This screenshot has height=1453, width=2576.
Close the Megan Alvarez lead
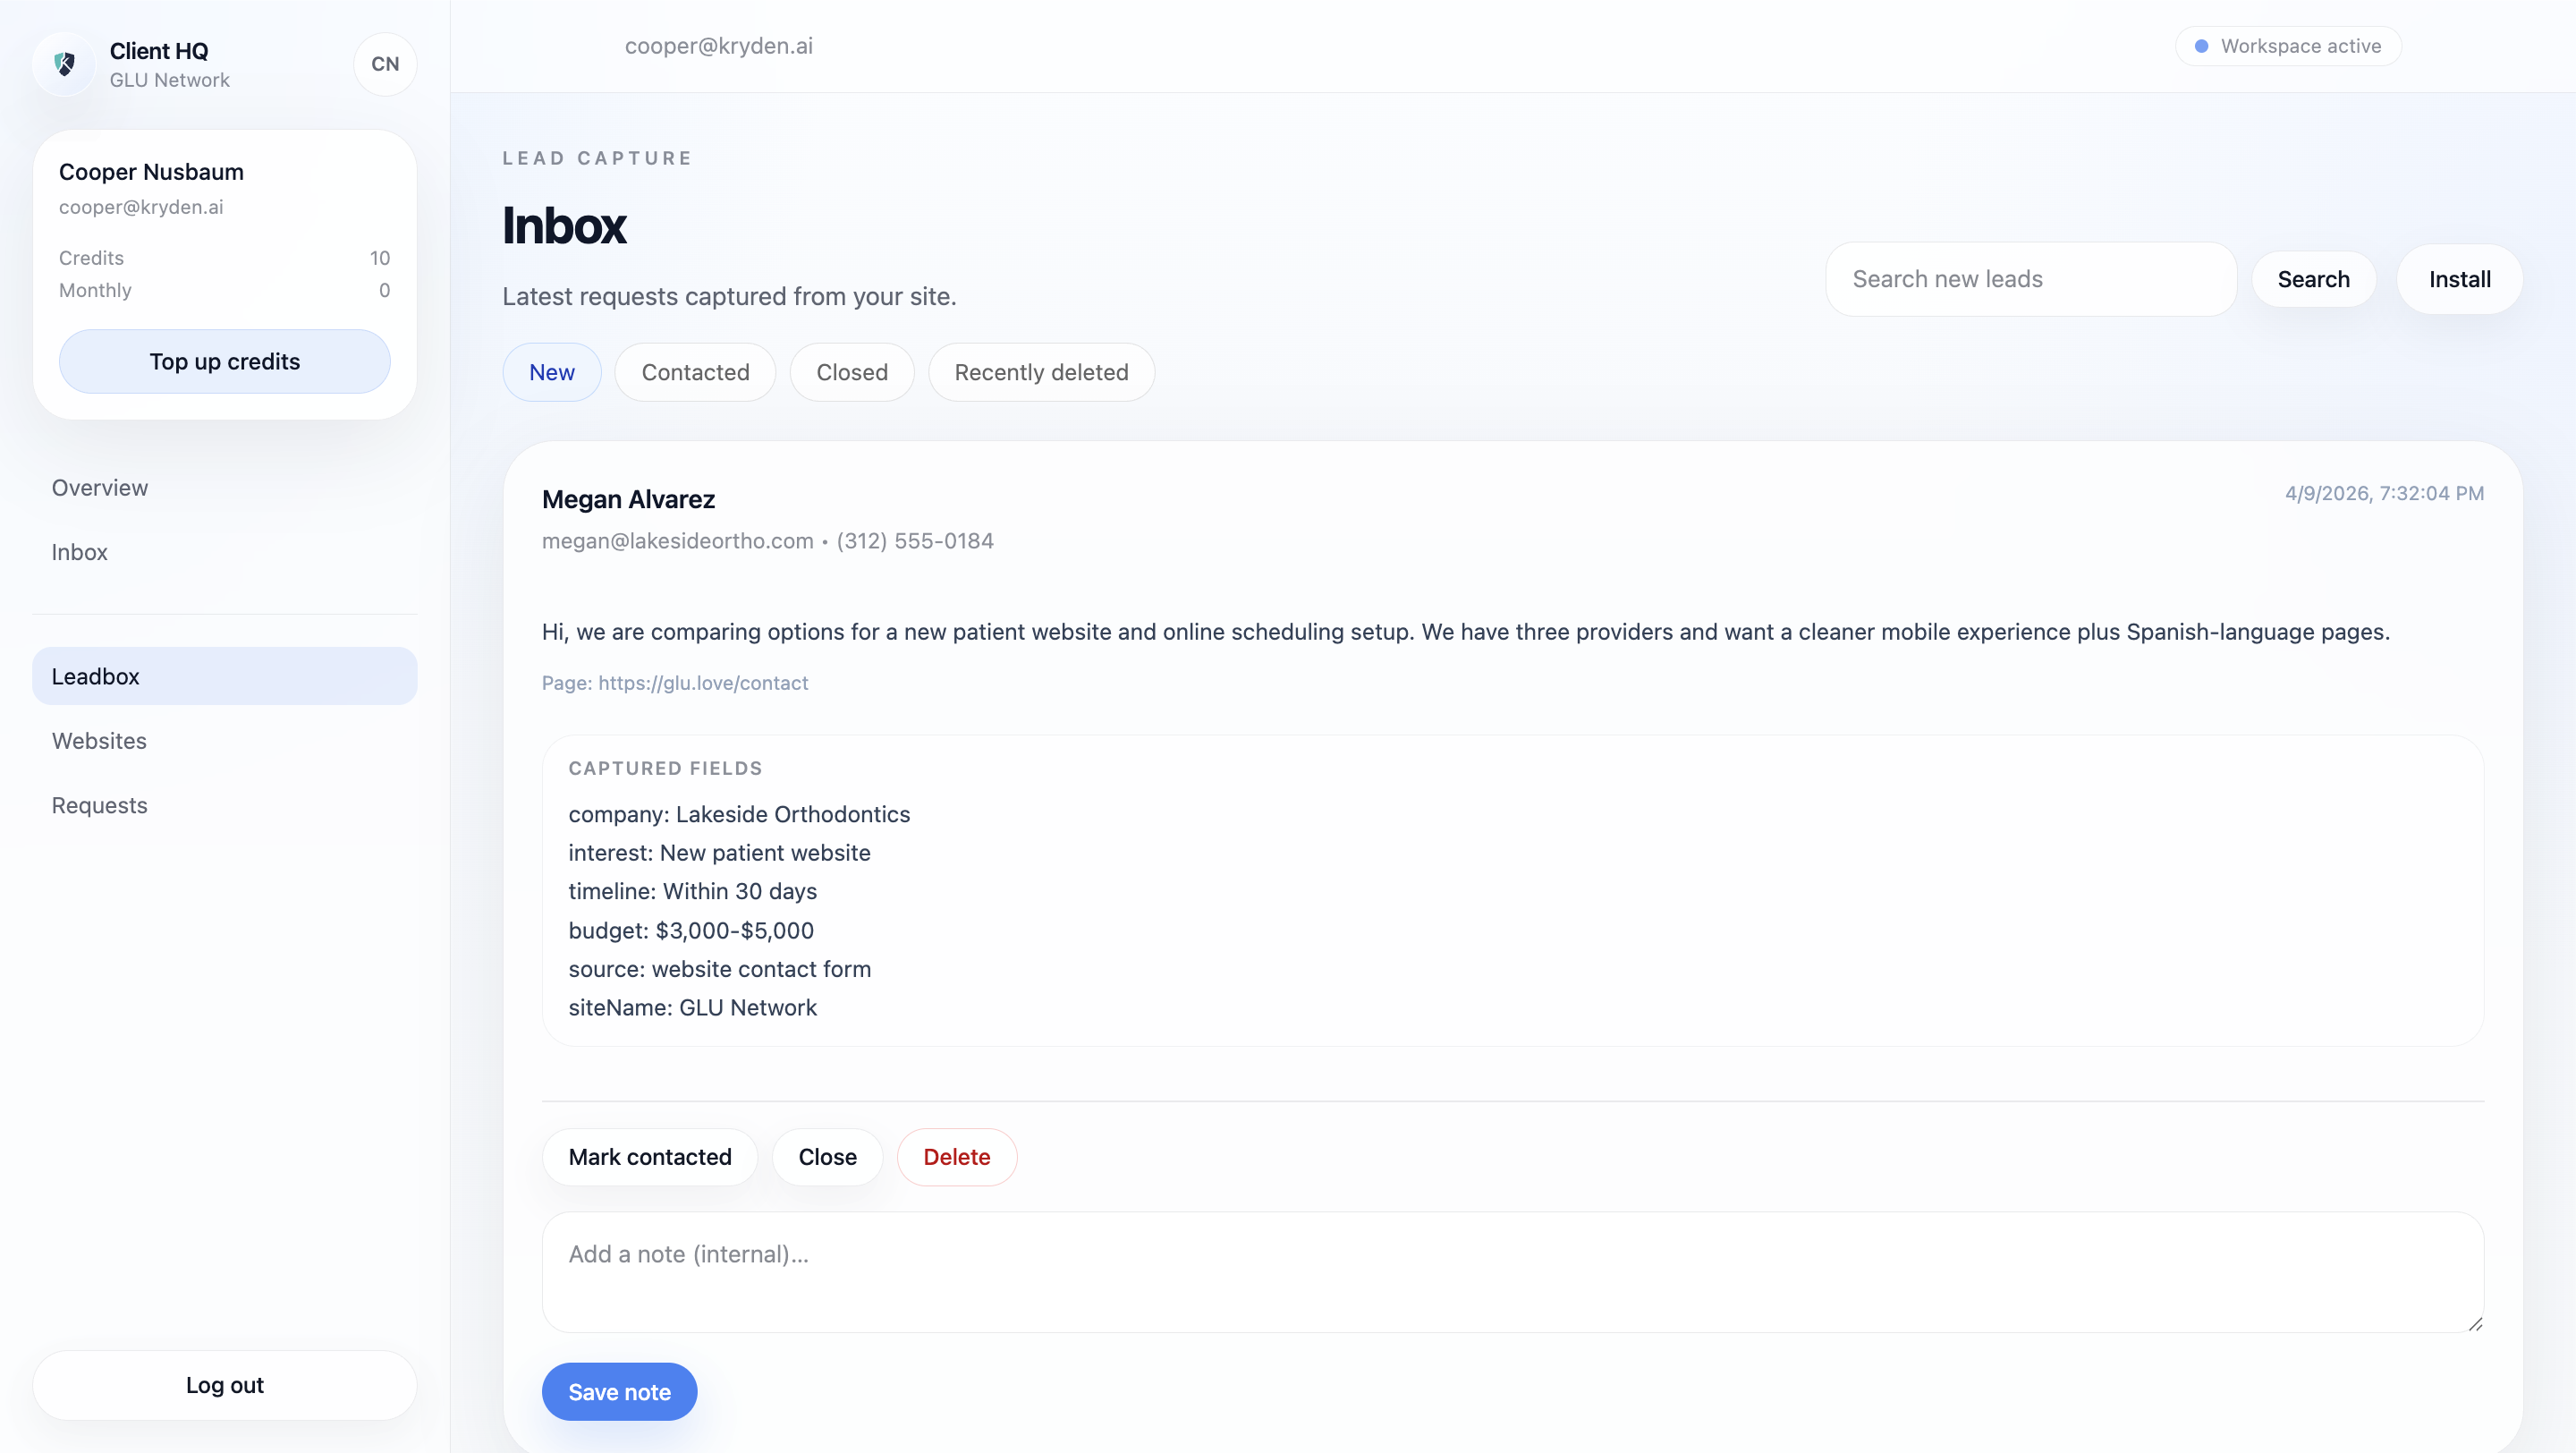point(827,1157)
